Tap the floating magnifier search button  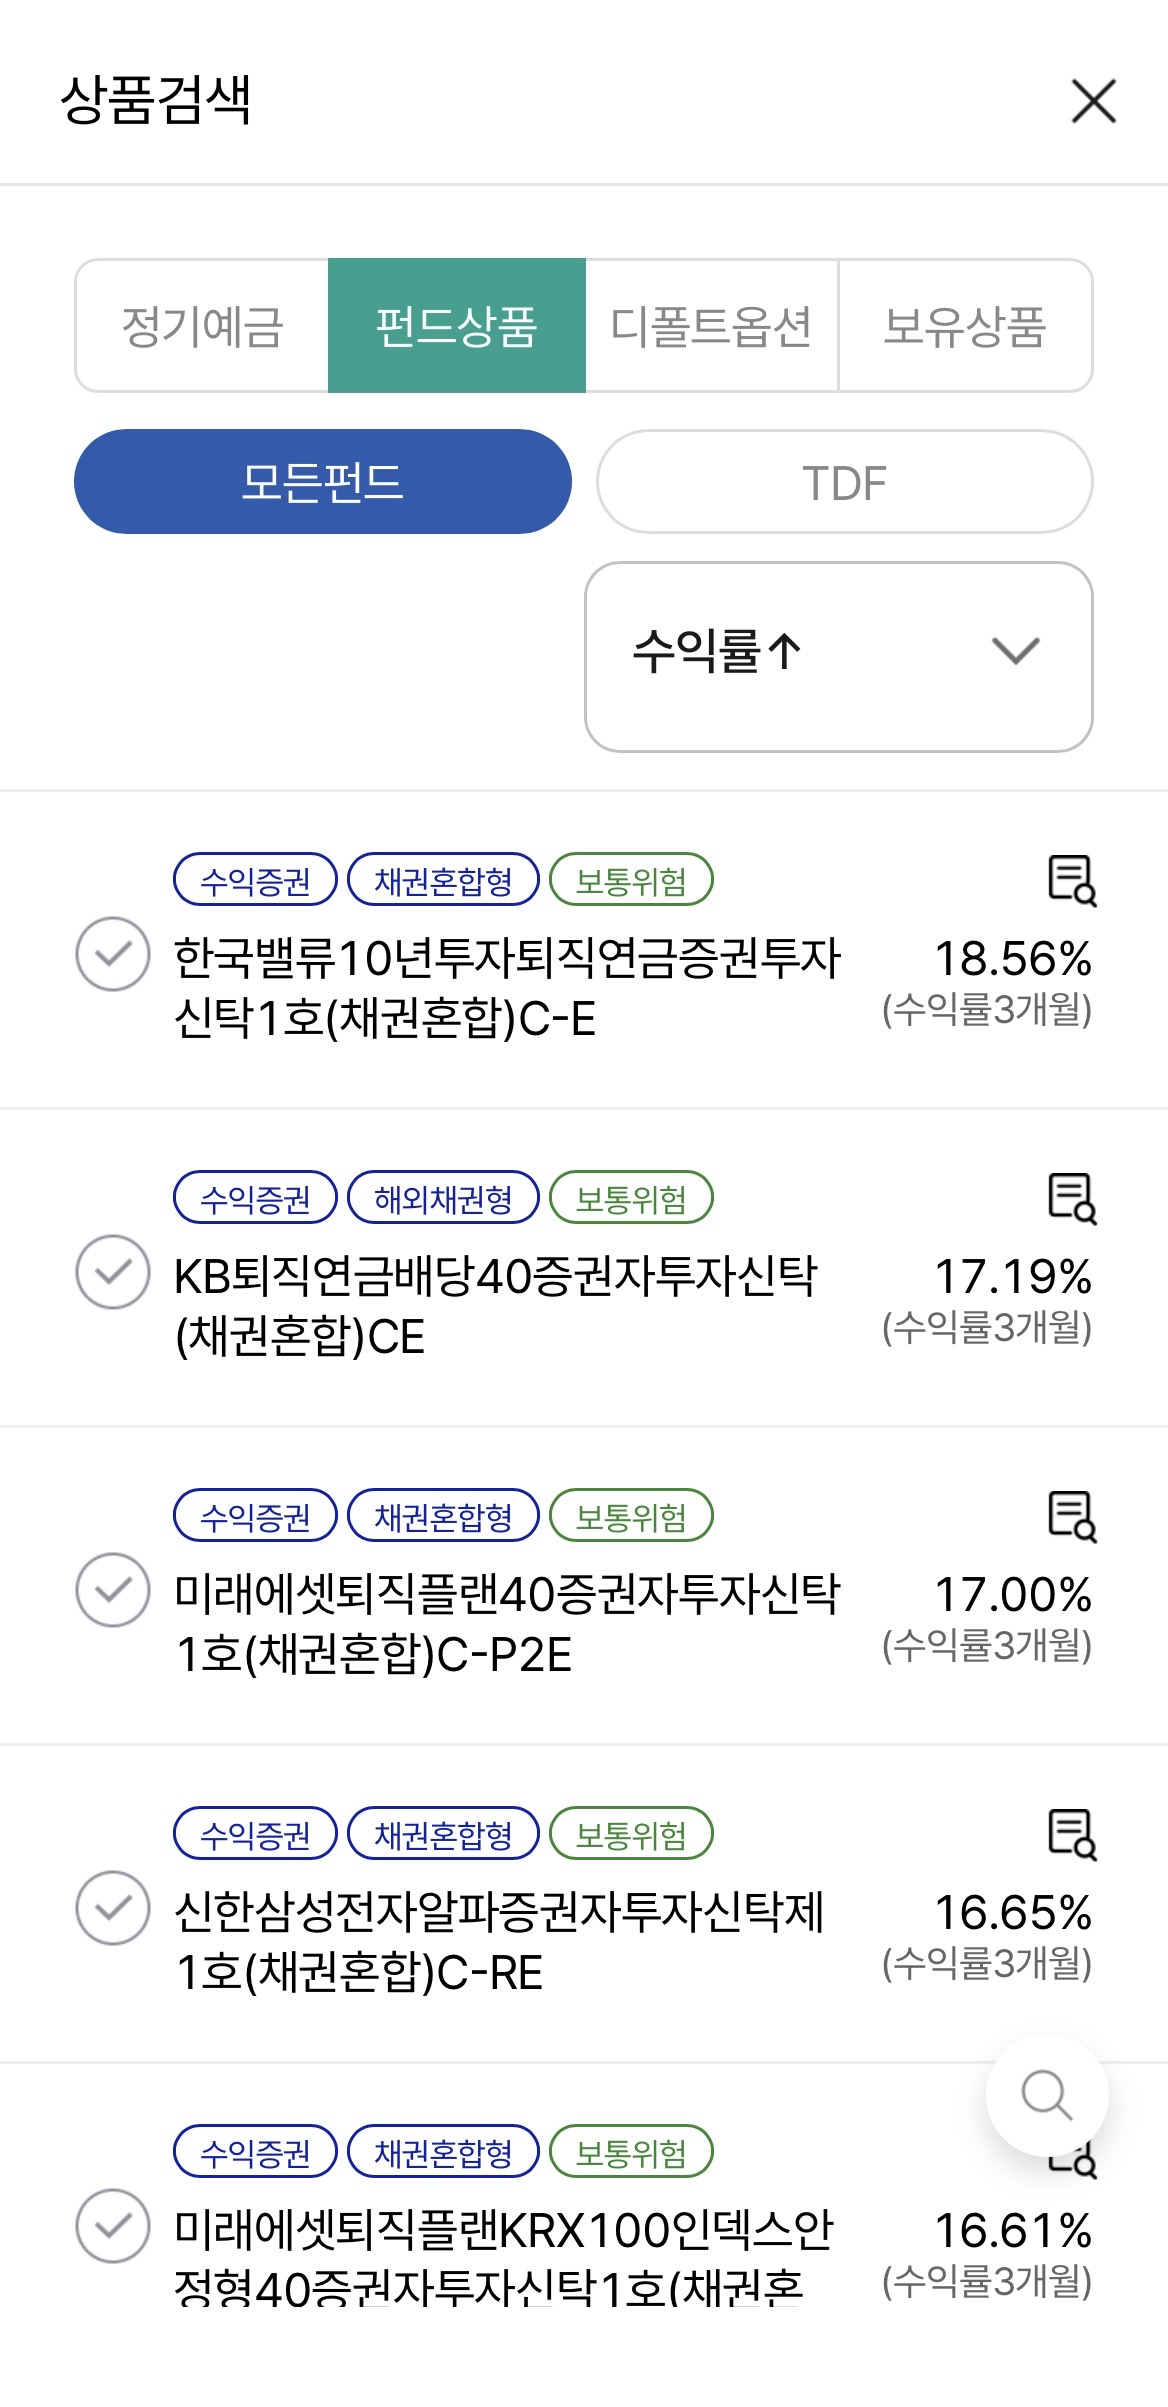(1046, 2095)
